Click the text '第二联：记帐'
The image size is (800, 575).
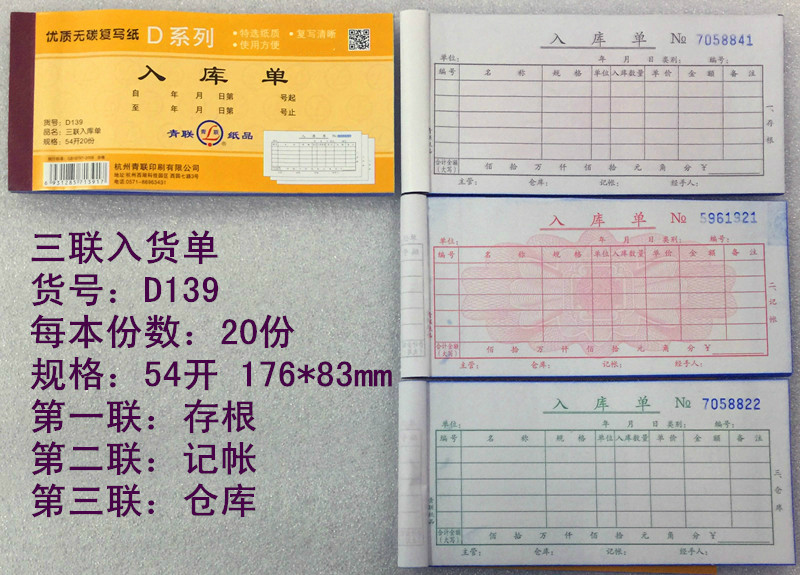[143, 459]
